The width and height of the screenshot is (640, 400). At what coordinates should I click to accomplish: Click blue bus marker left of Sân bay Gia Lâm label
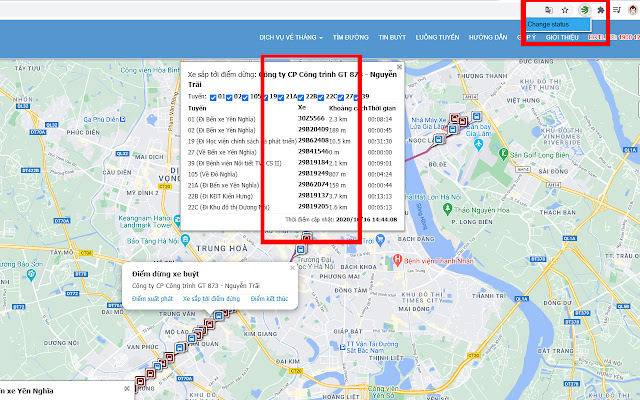tap(452, 129)
